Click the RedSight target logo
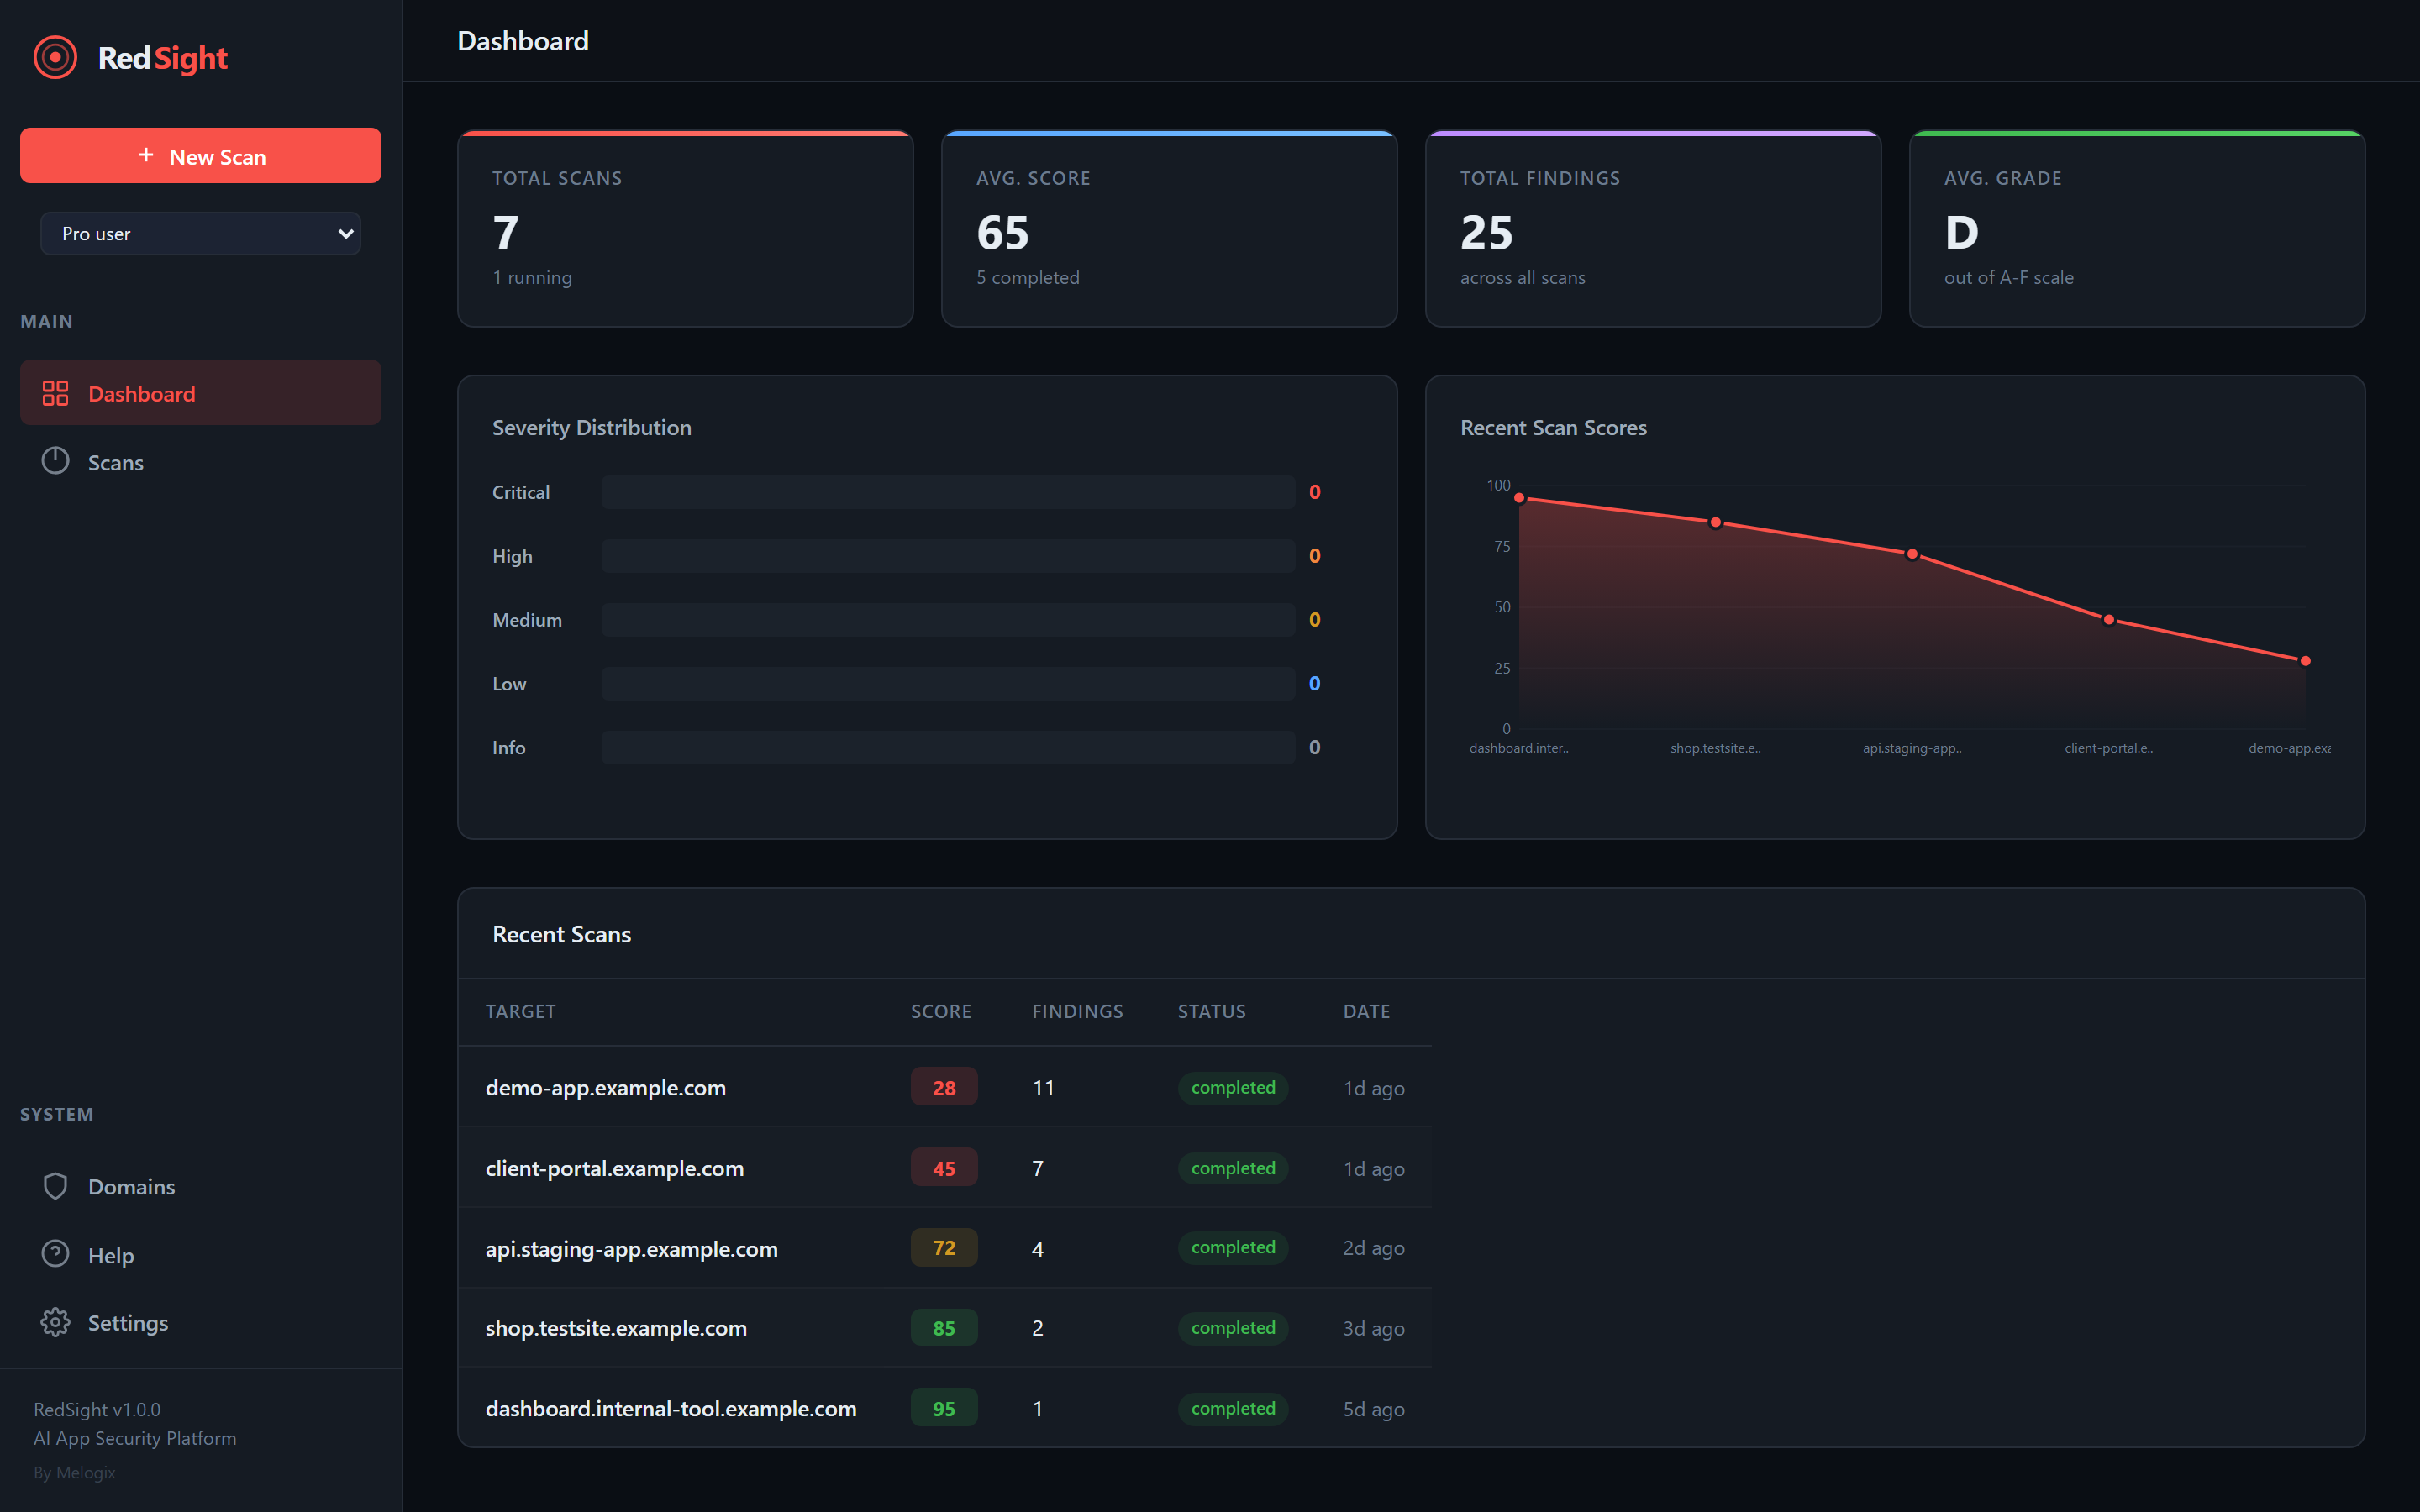Image resolution: width=2420 pixels, height=1512 pixels. click(55, 57)
